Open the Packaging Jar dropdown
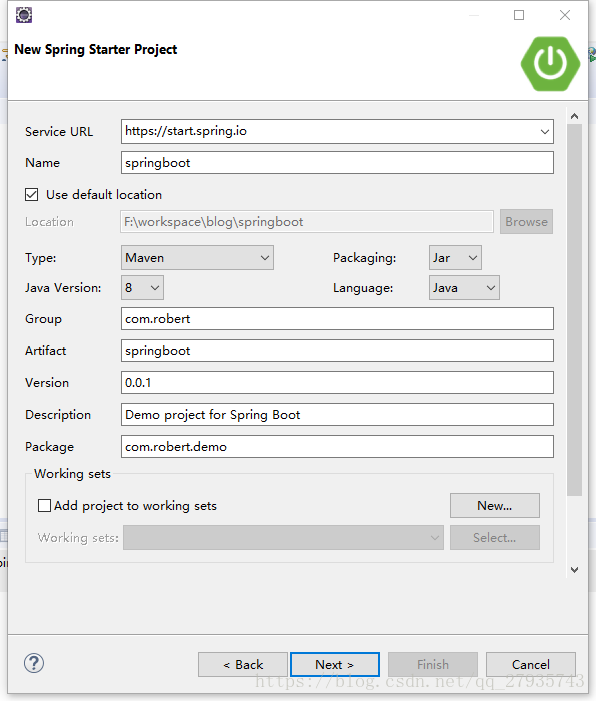This screenshot has height=701, width=596. pyautogui.click(x=455, y=258)
